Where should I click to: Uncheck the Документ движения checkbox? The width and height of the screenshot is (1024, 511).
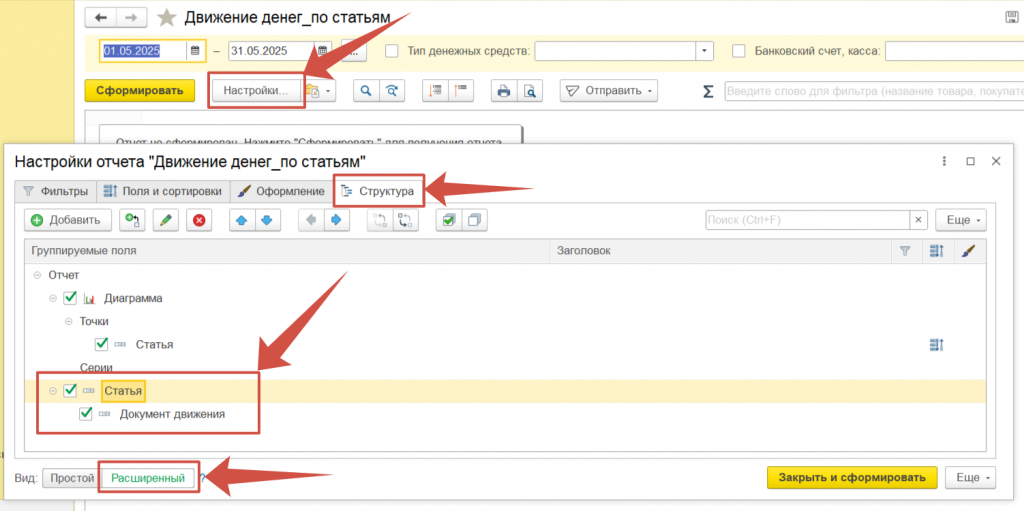tap(86, 414)
